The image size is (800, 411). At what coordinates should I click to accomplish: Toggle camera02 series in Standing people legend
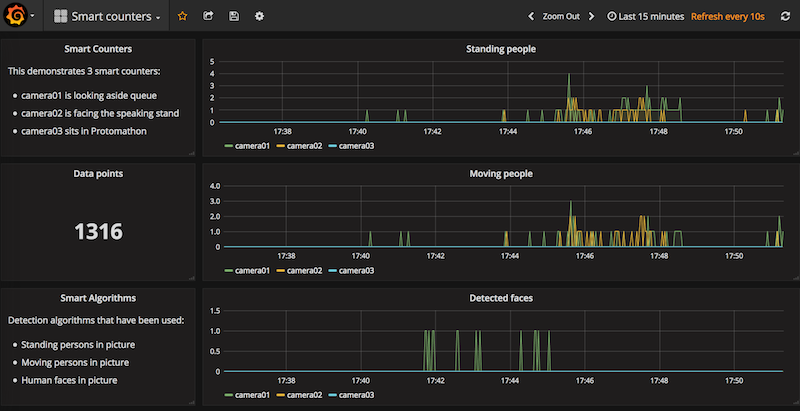[x=299, y=146]
